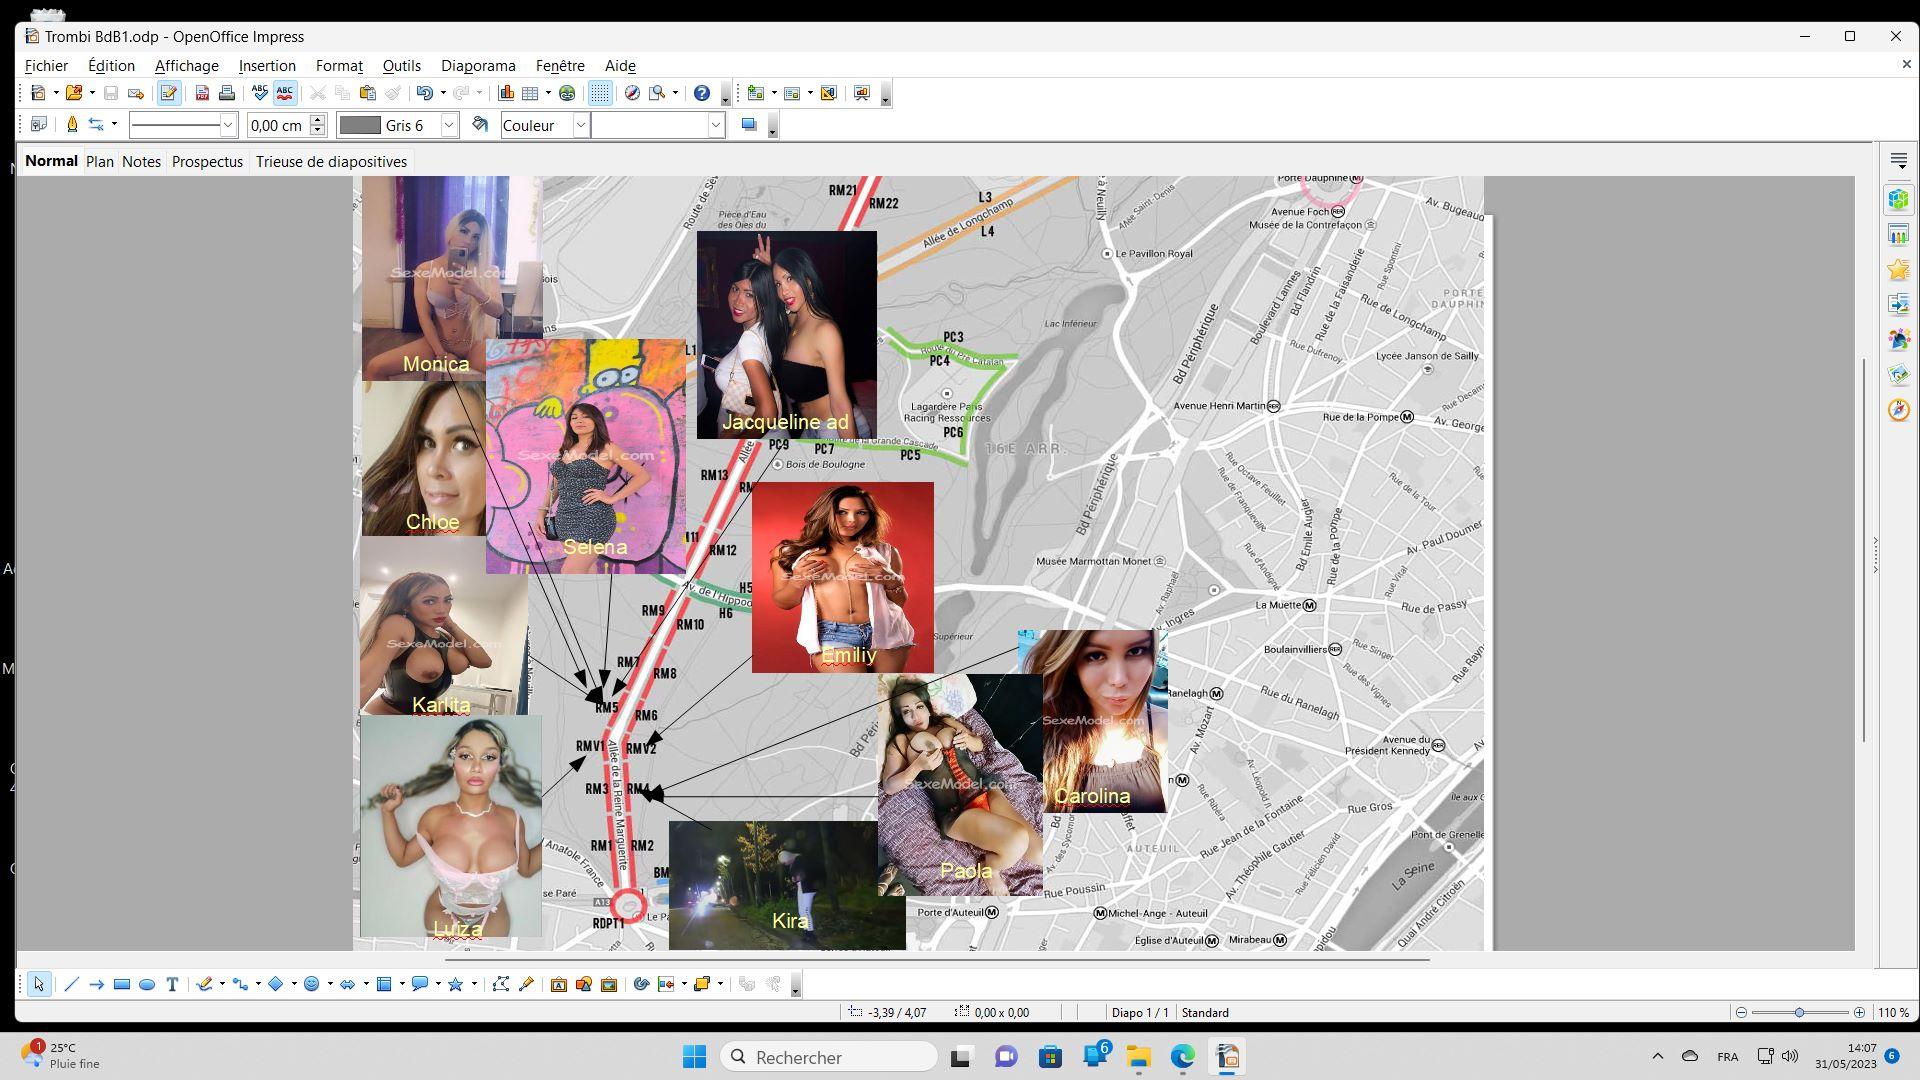Click the zoom slider handle
The height and width of the screenshot is (1080, 1920).
tap(1799, 1013)
